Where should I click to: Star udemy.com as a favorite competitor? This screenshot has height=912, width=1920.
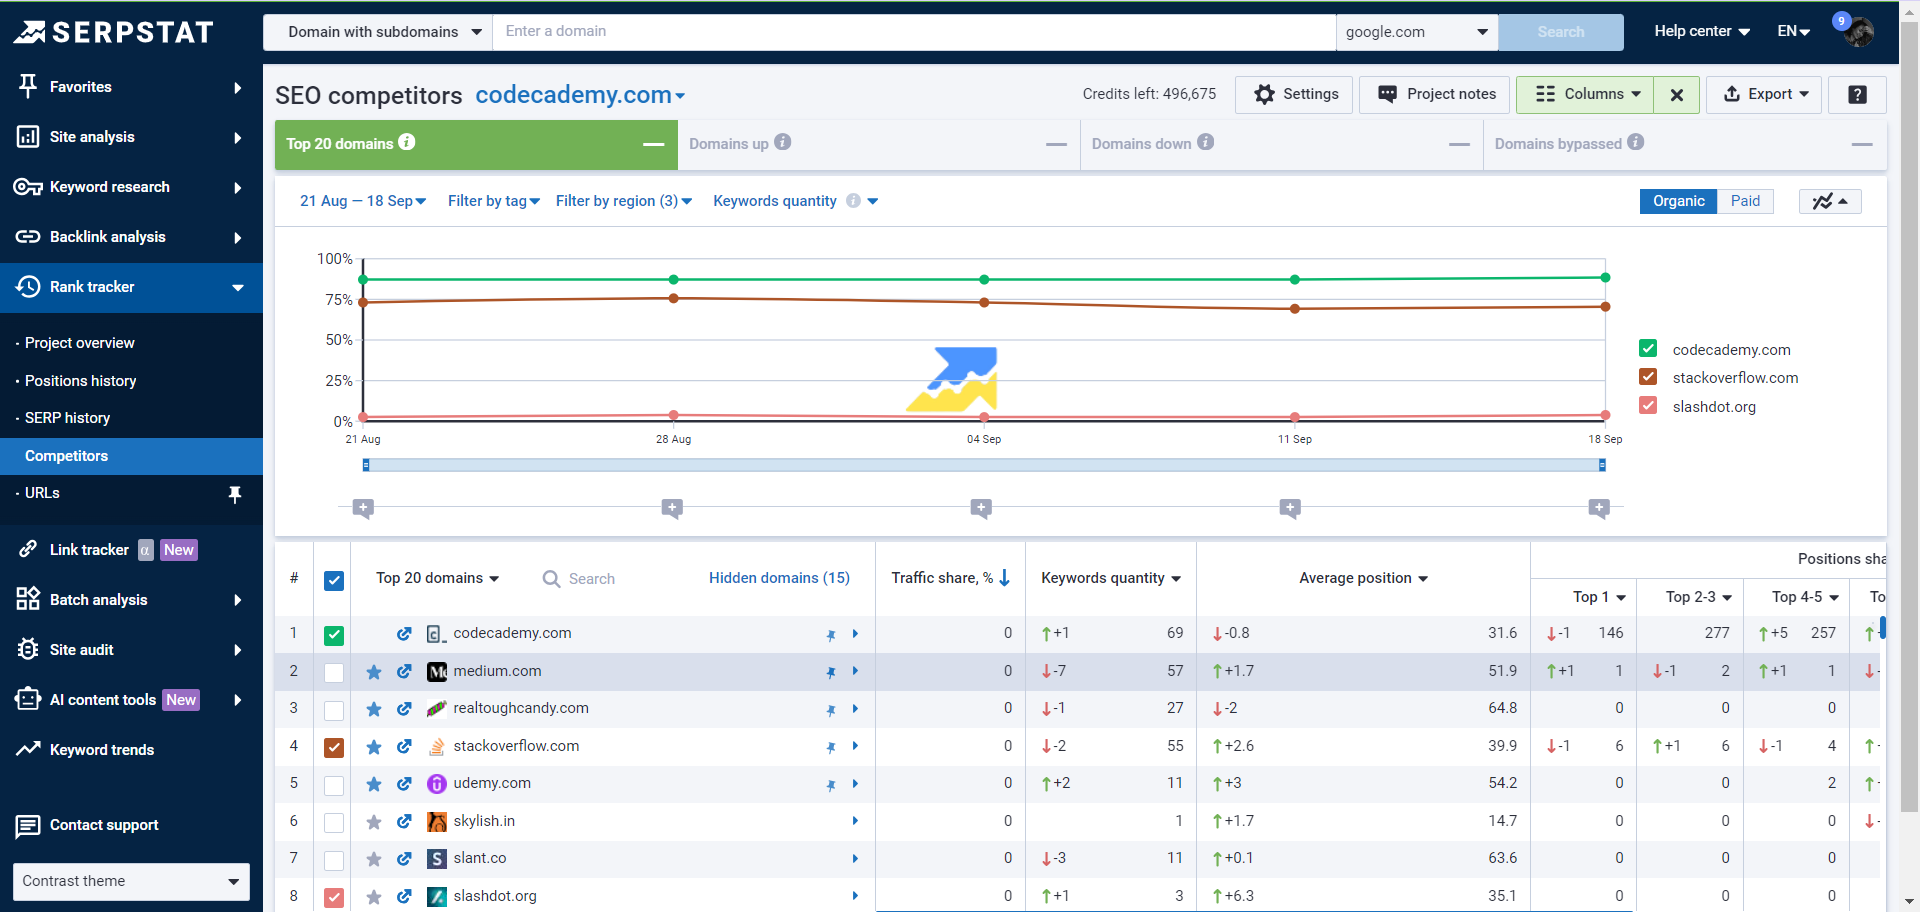click(373, 784)
